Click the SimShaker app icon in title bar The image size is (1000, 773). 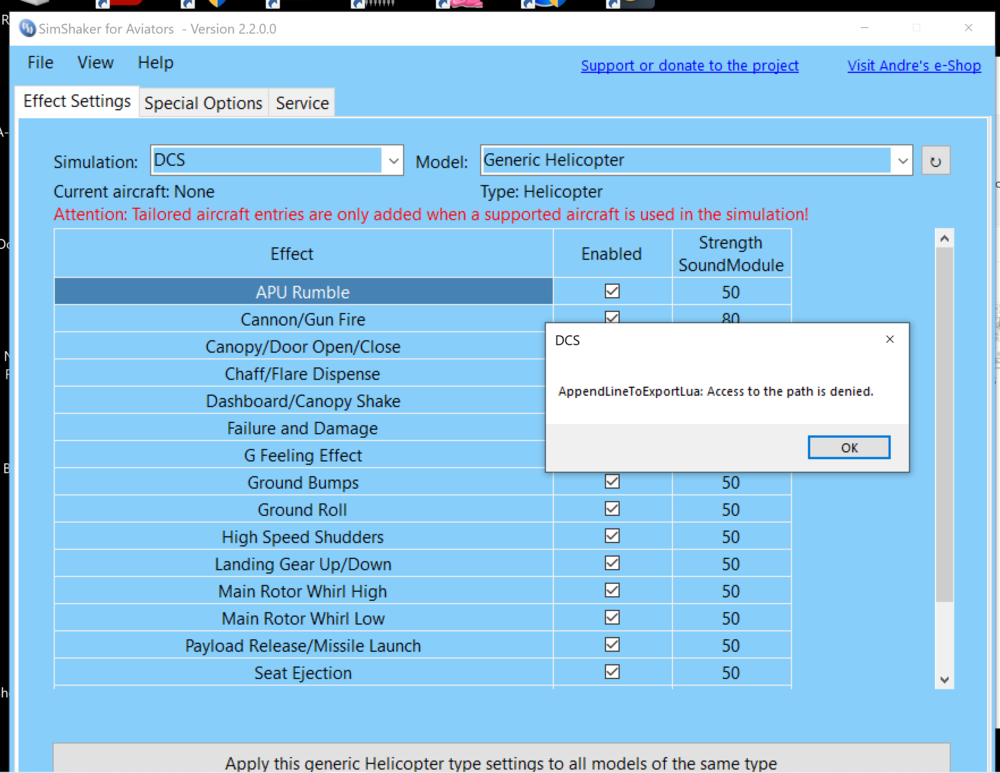pyautogui.click(x=27, y=29)
